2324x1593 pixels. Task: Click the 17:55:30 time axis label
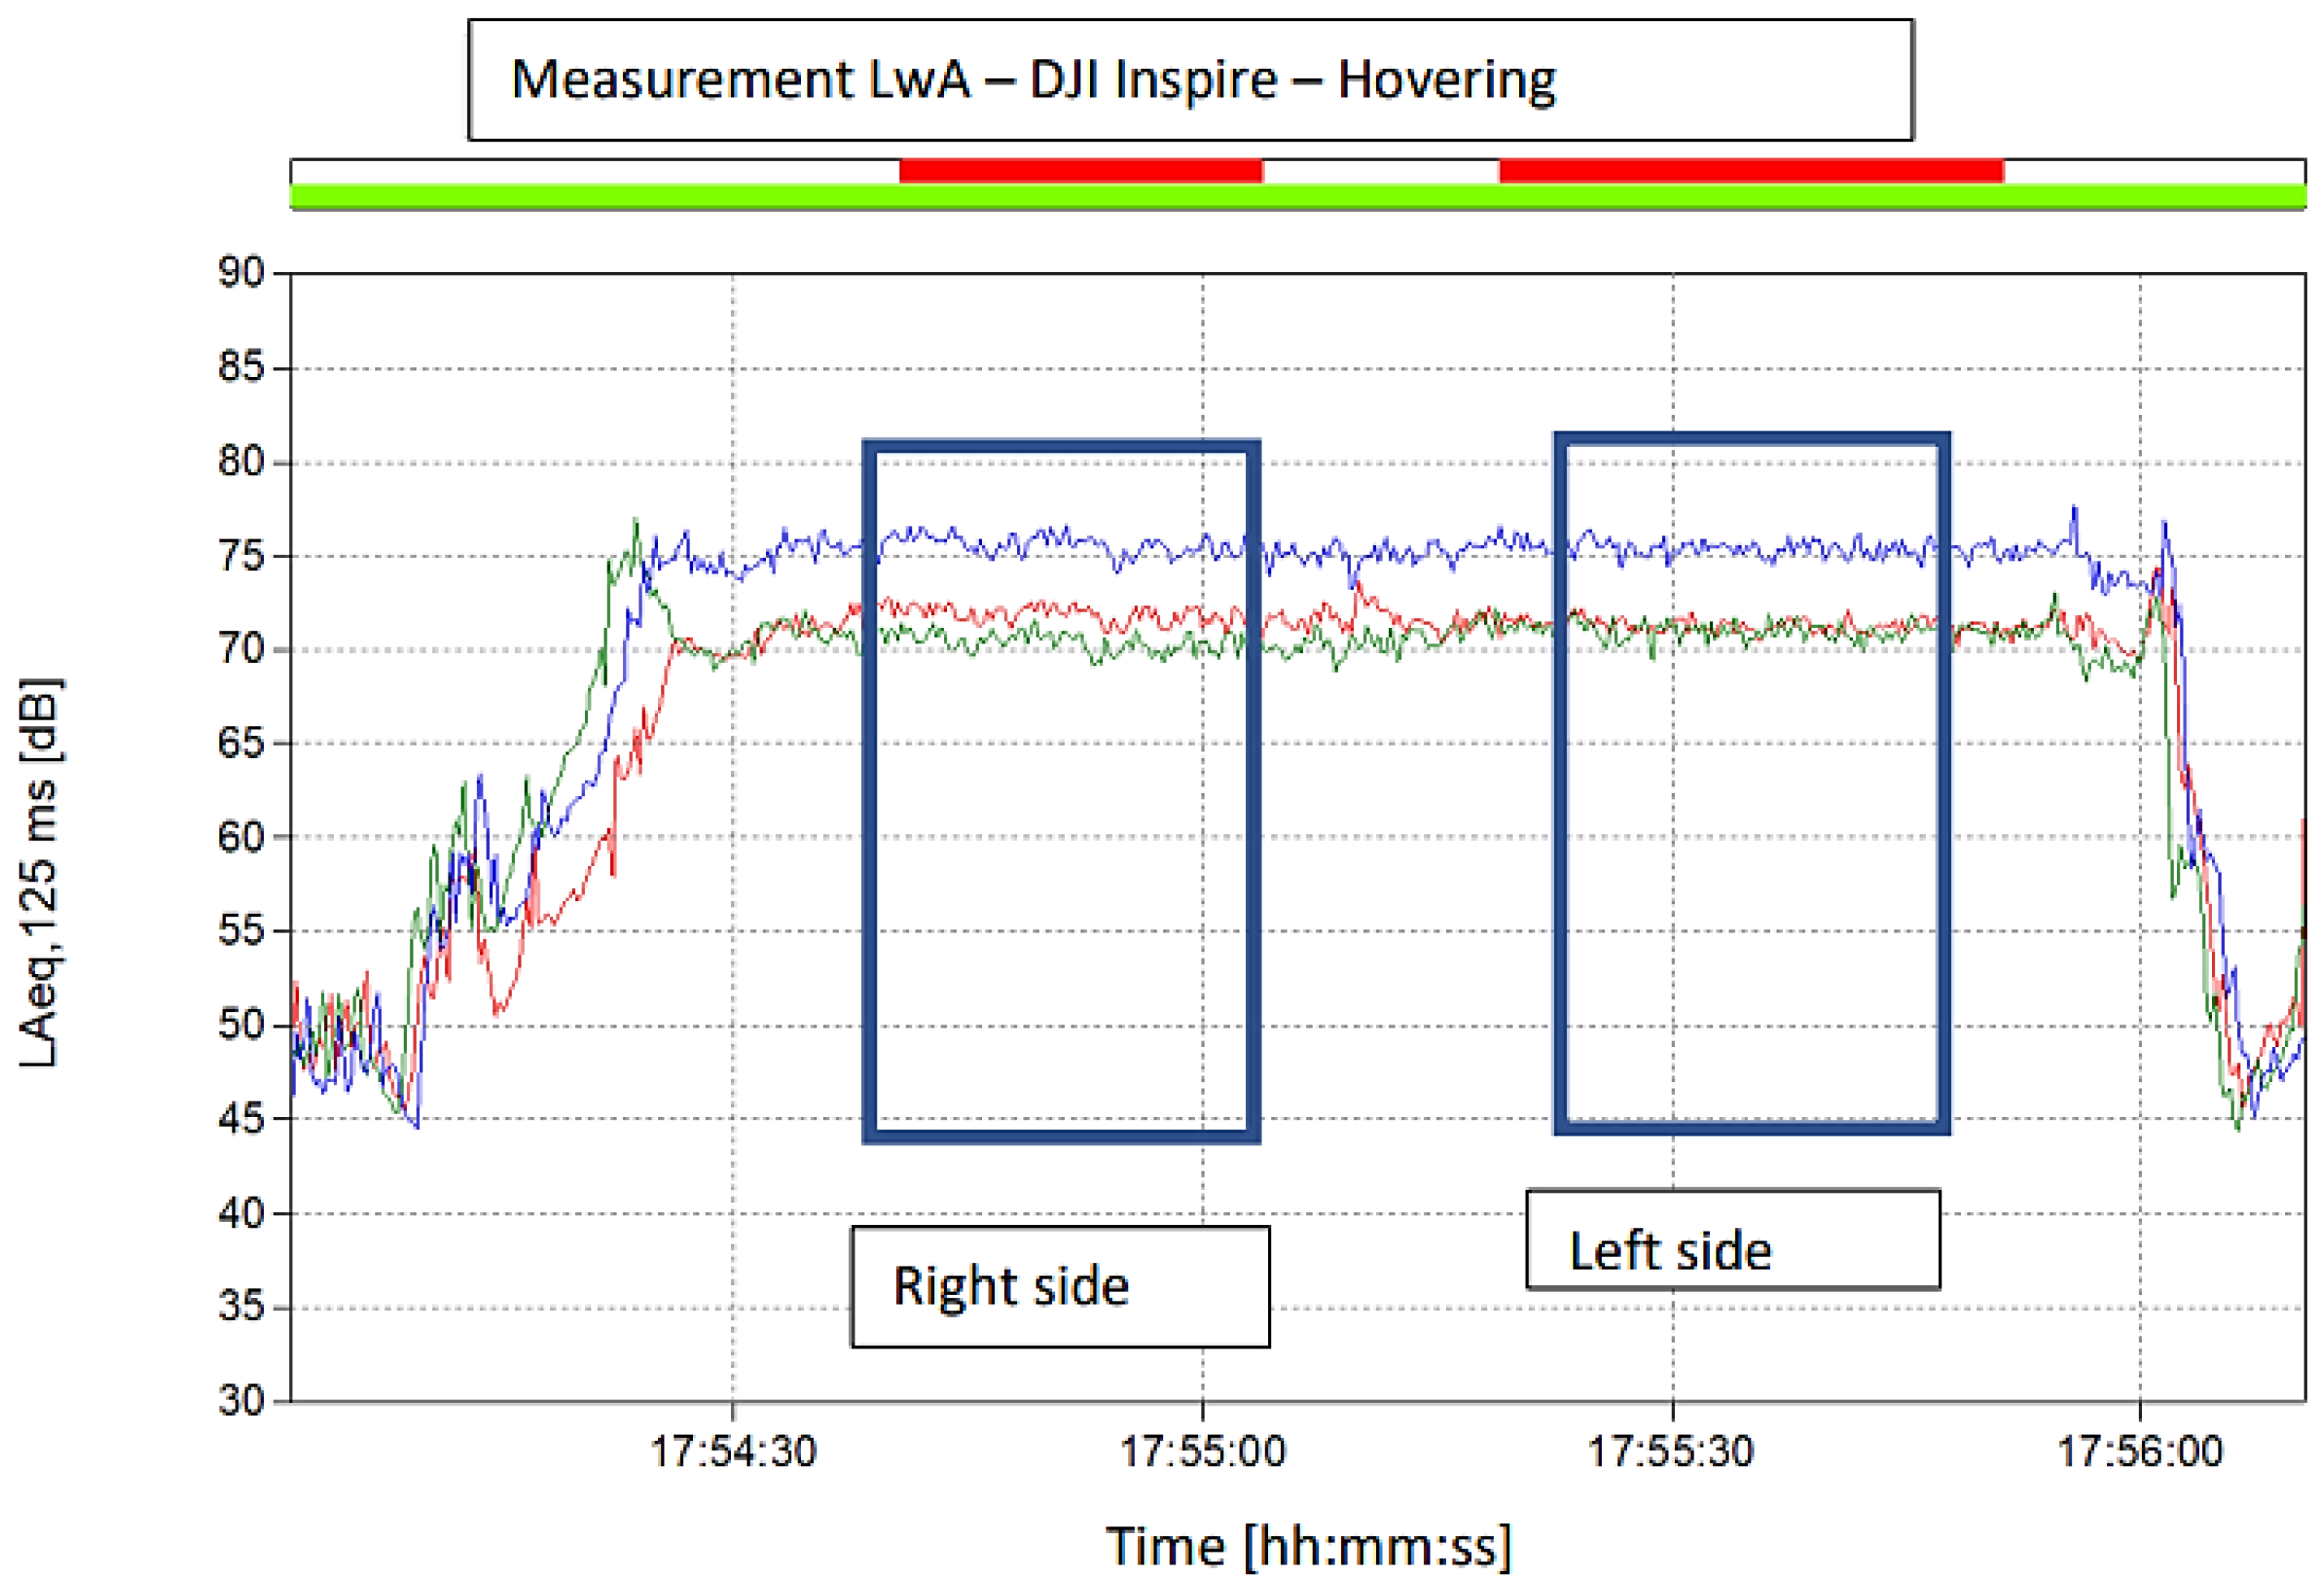point(1671,1451)
